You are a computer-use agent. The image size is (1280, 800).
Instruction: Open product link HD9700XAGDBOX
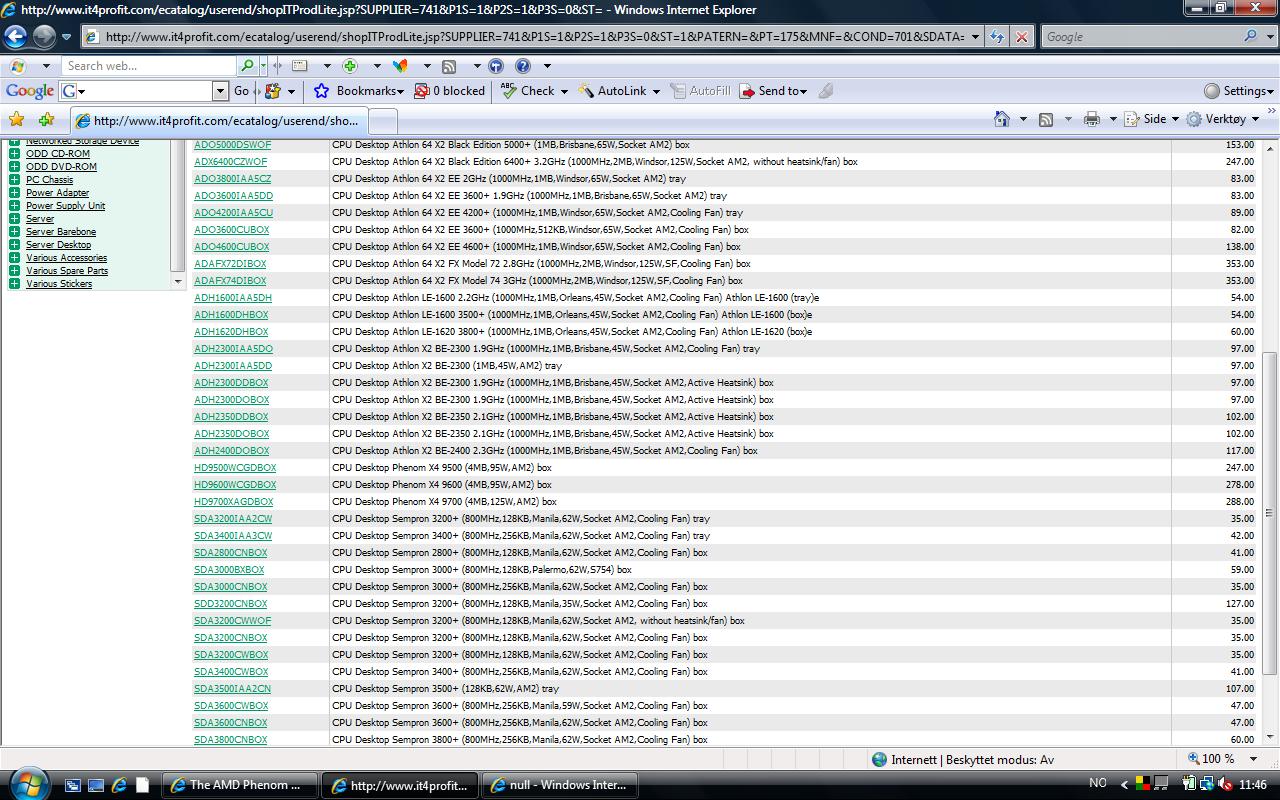[234, 502]
